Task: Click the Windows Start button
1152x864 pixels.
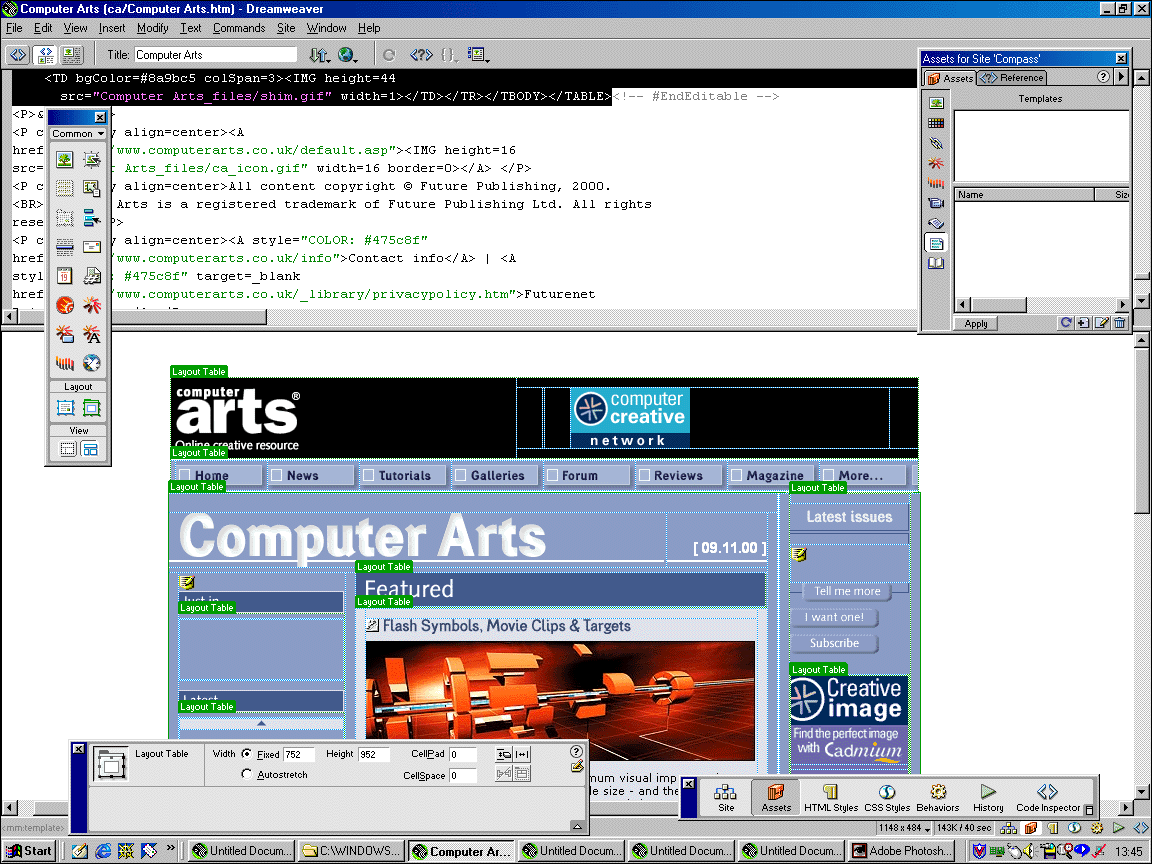Action: click(30, 851)
